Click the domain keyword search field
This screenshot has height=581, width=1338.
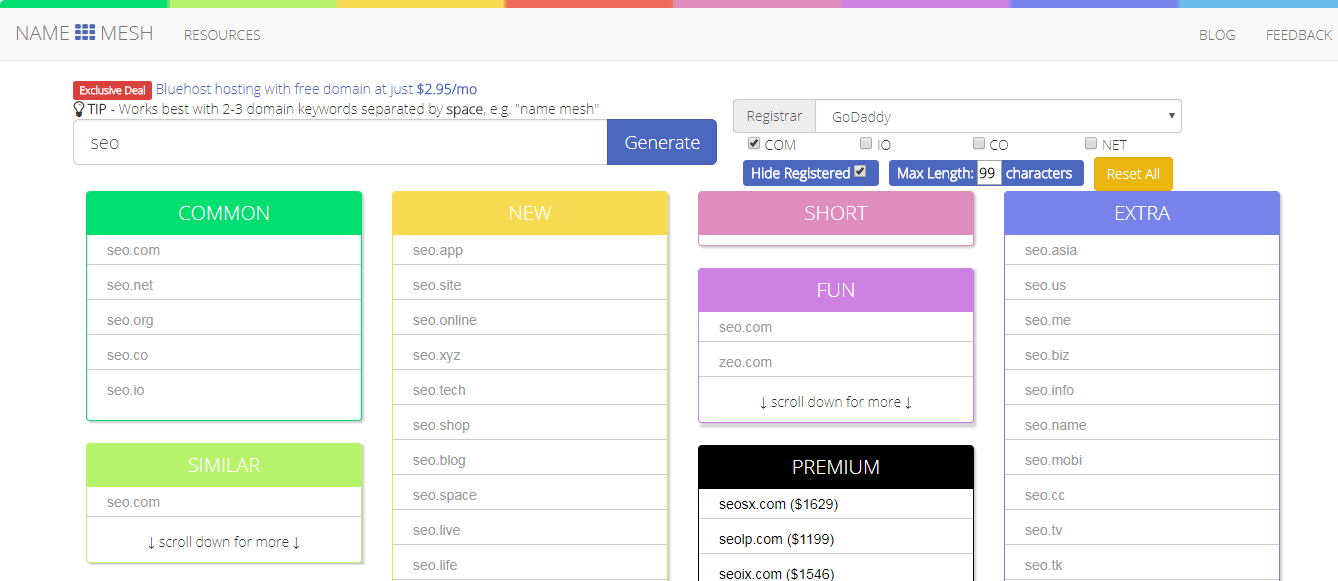coord(340,142)
